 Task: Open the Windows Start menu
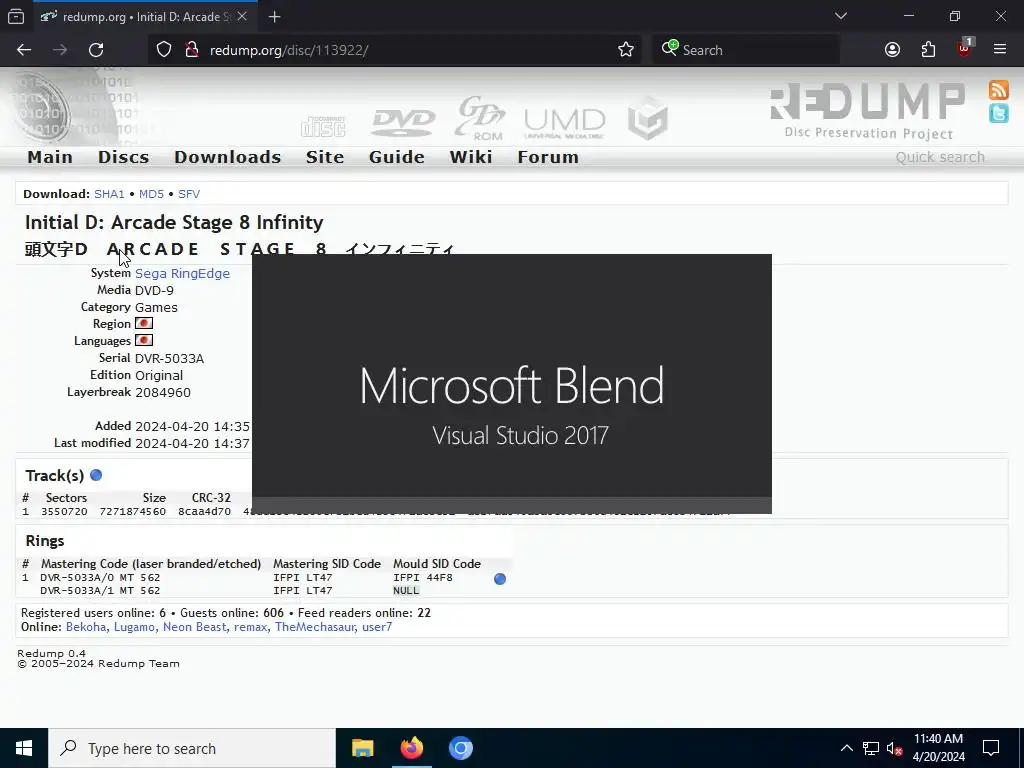(24, 748)
